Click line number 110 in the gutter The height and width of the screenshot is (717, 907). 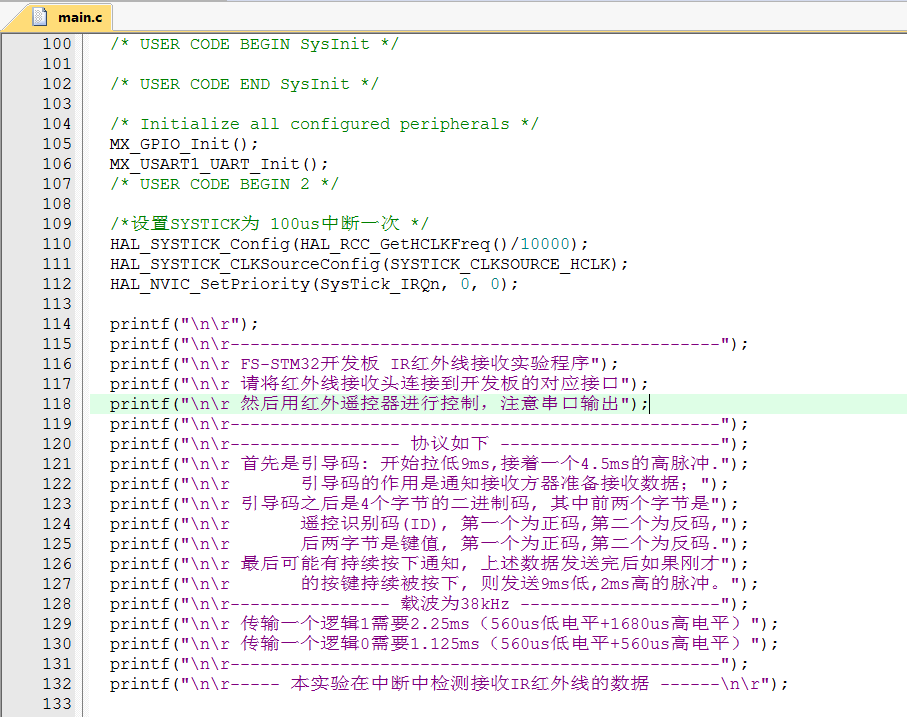tap(57, 244)
